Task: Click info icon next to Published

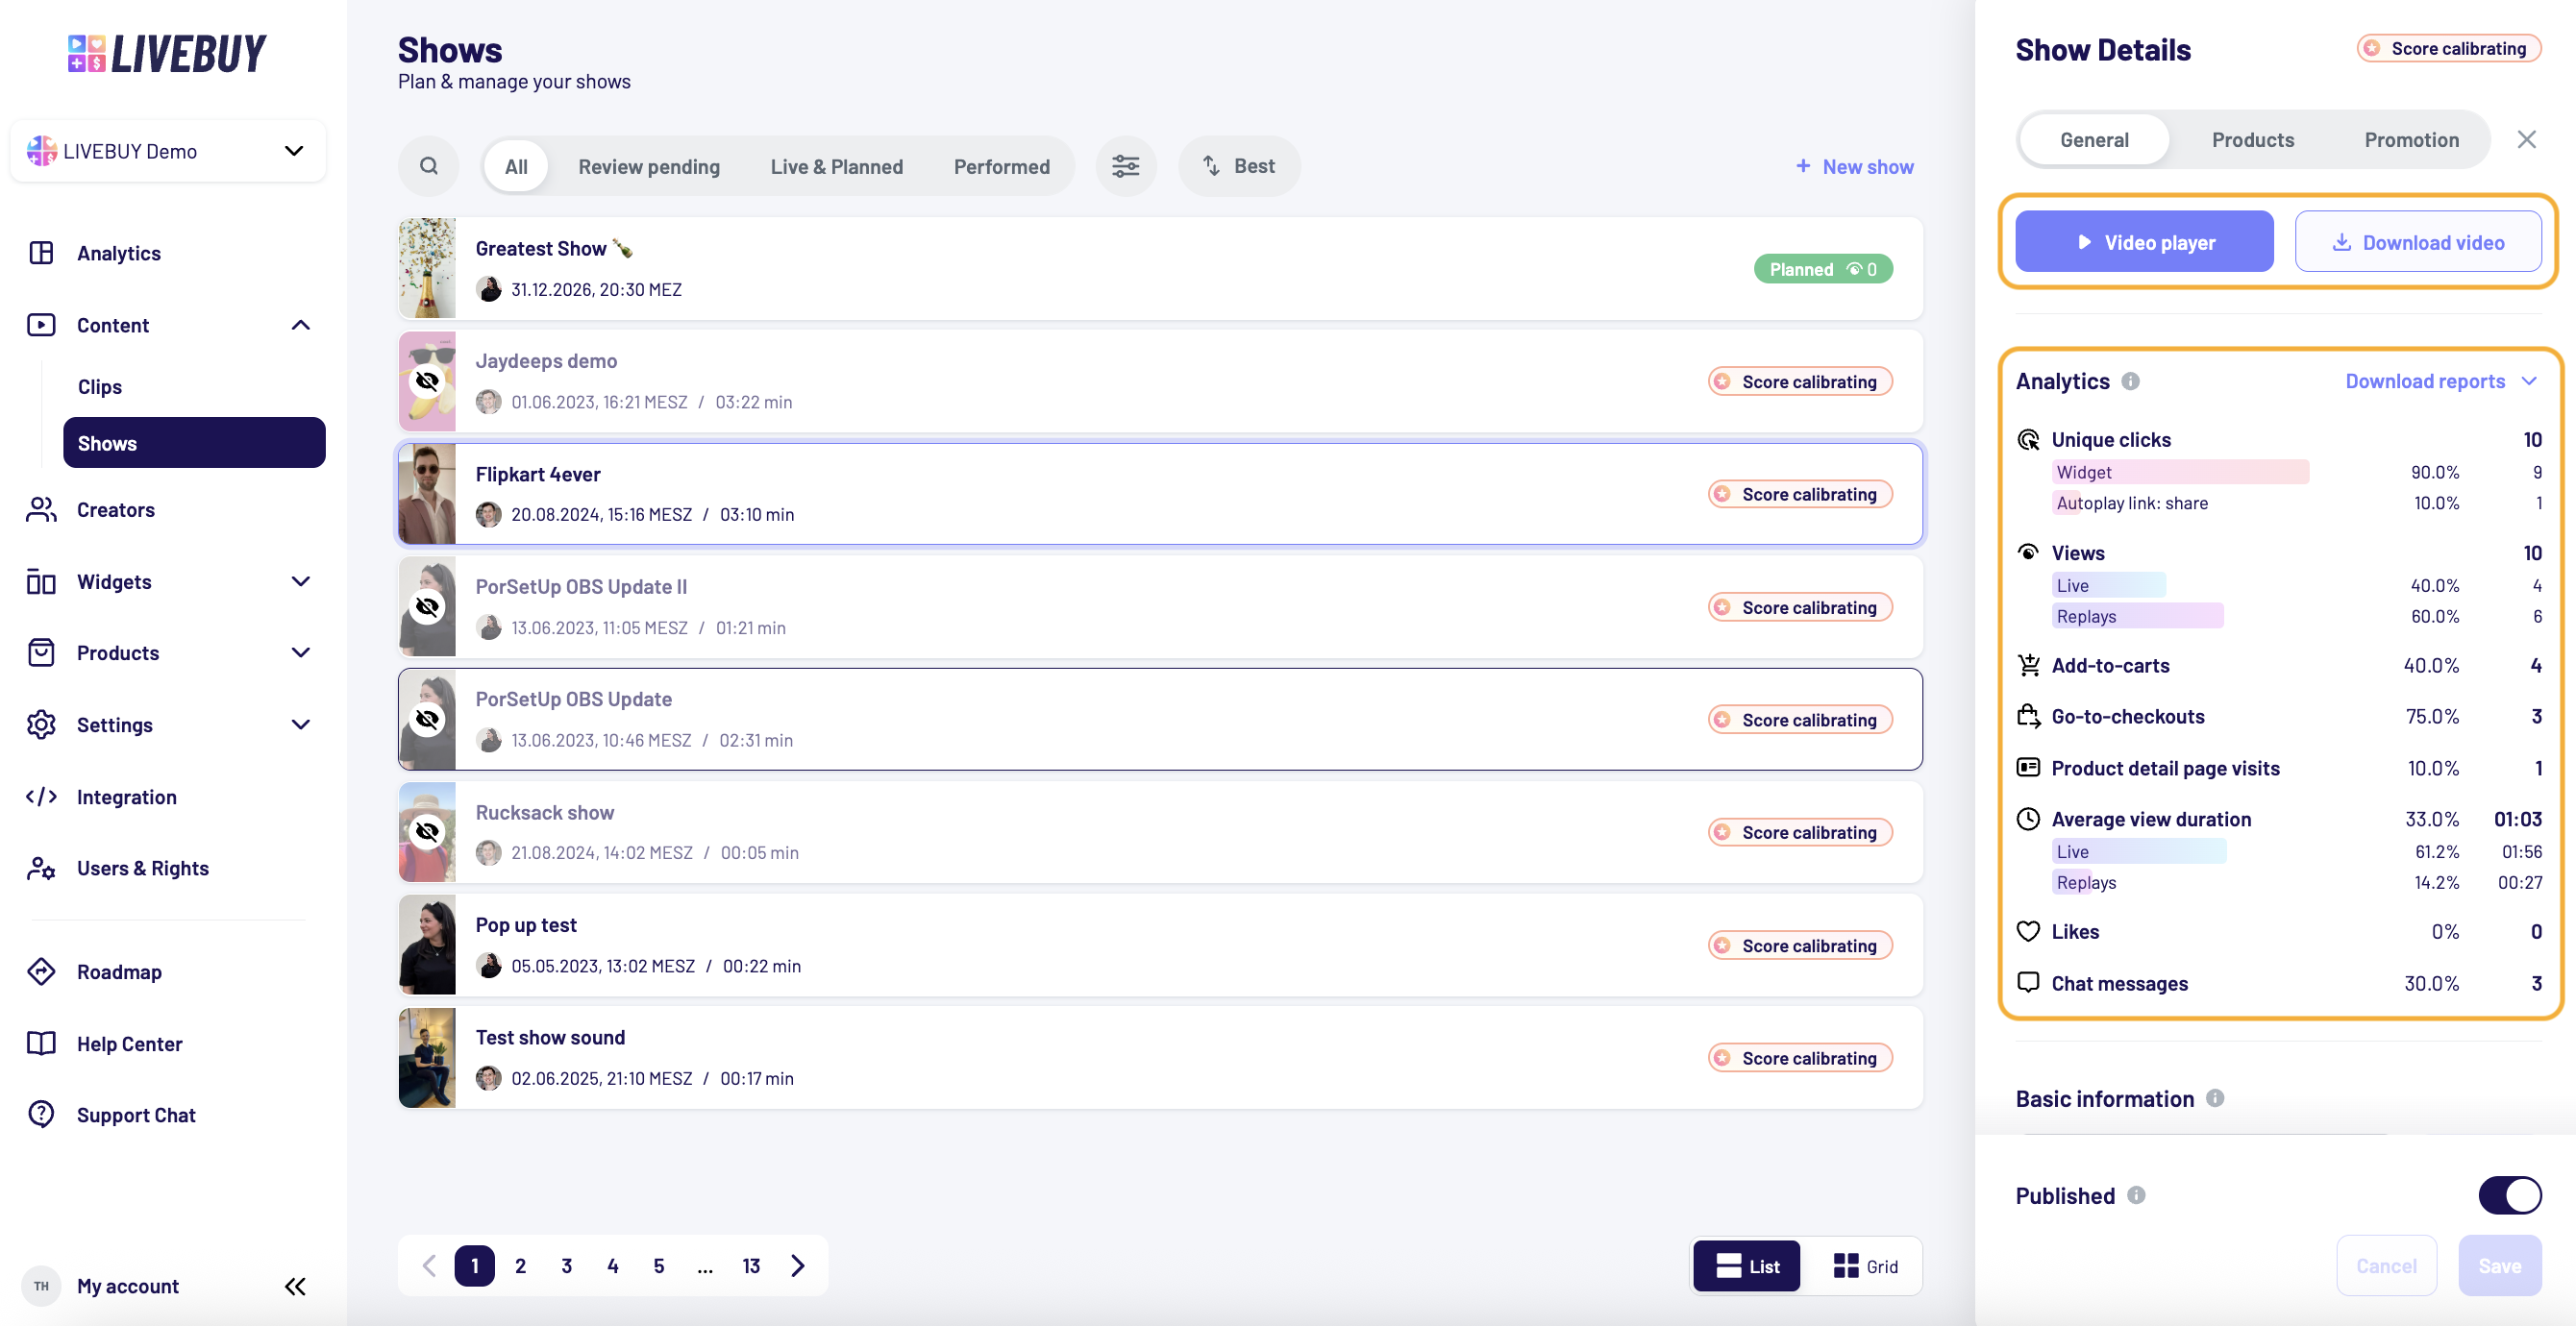Action: pyautogui.click(x=2136, y=1196)
